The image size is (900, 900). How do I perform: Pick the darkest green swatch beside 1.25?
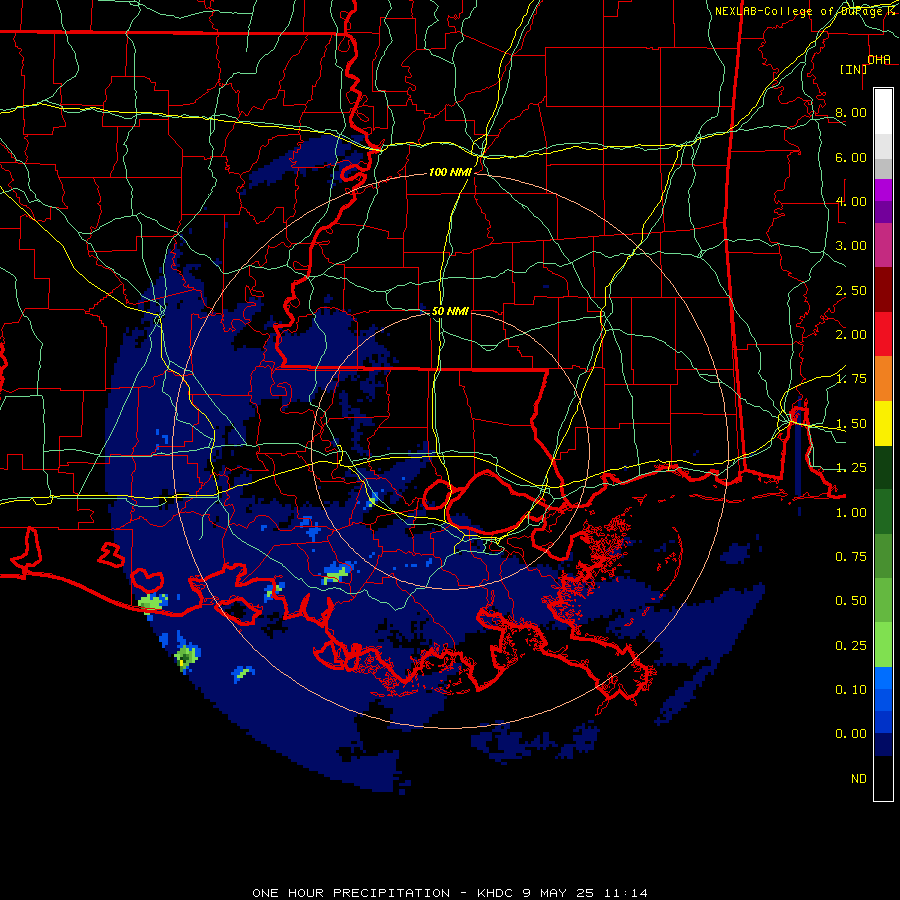[883, 467]
